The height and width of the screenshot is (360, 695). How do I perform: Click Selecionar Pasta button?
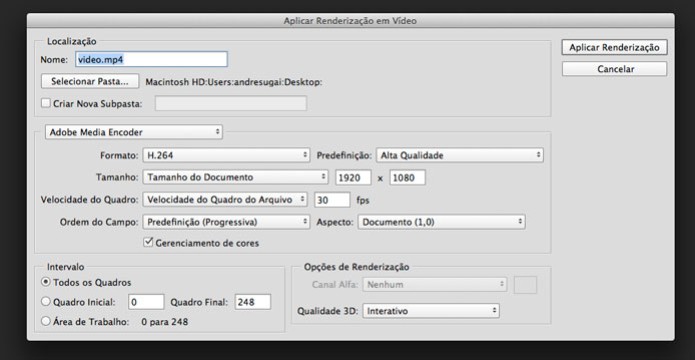(x=90, y=82)
